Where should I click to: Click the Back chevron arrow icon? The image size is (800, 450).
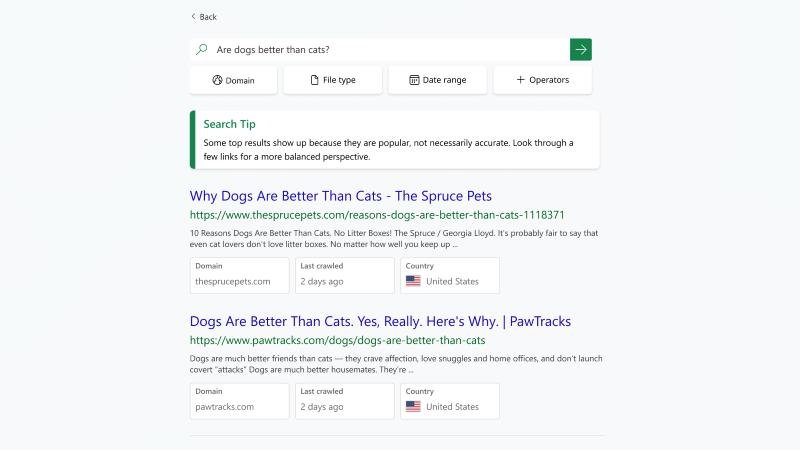pos(193,17)
